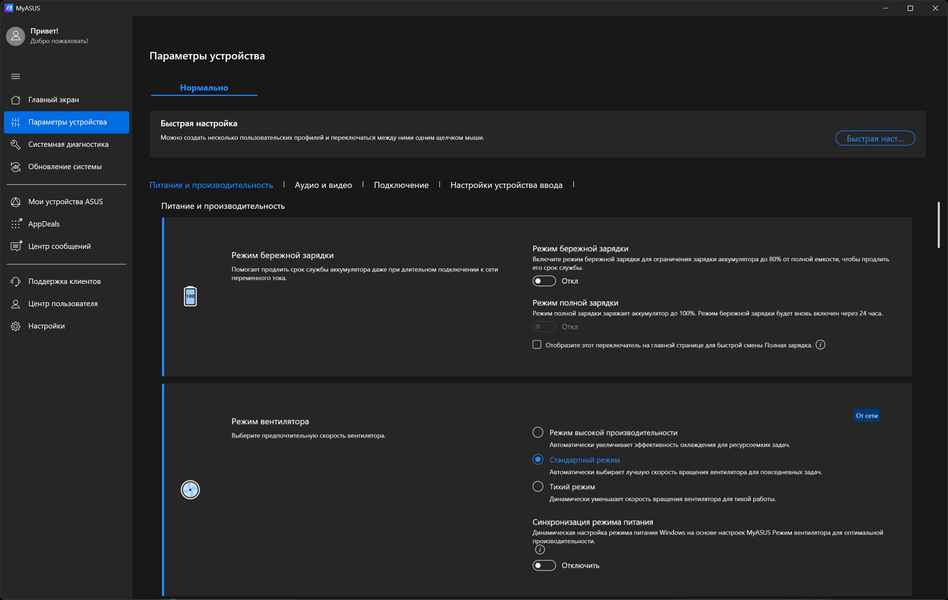Toggle the disabled Режим полной зарядки switch
This screenshot has width=948, height=600.
click(x=544, y=327)
